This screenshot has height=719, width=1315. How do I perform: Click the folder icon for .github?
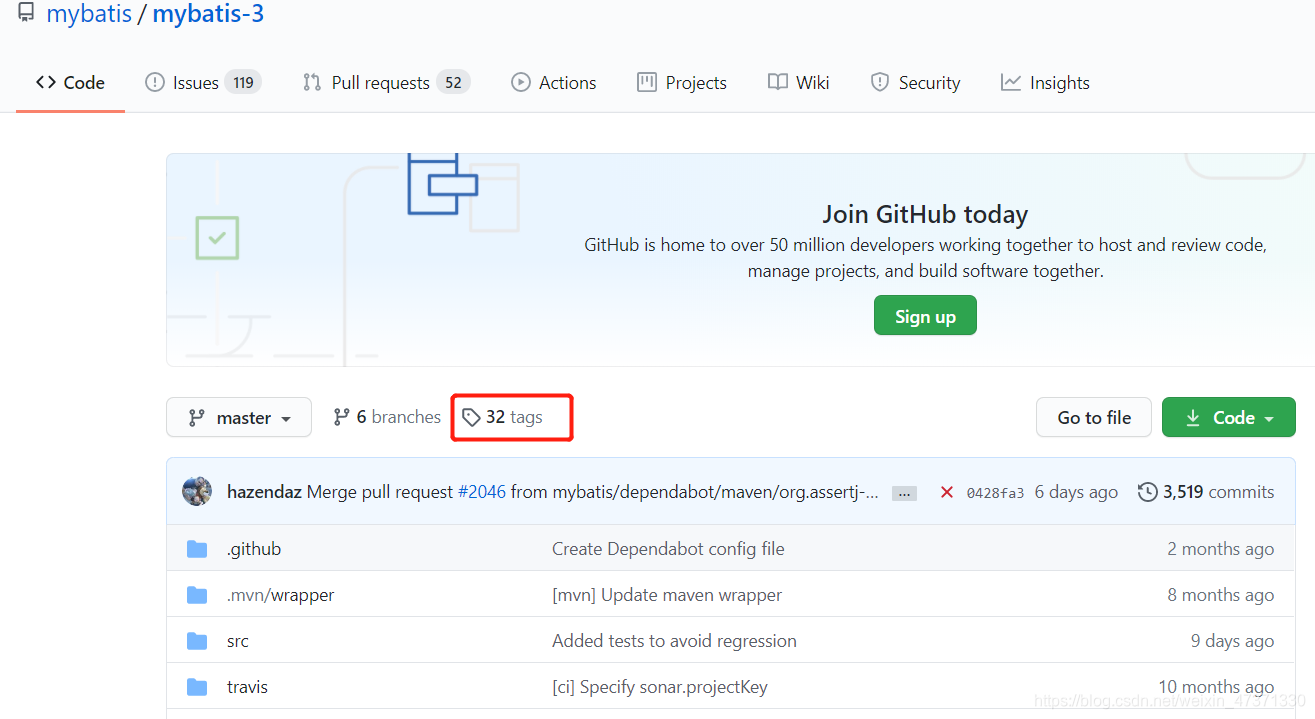coord(197,549)
